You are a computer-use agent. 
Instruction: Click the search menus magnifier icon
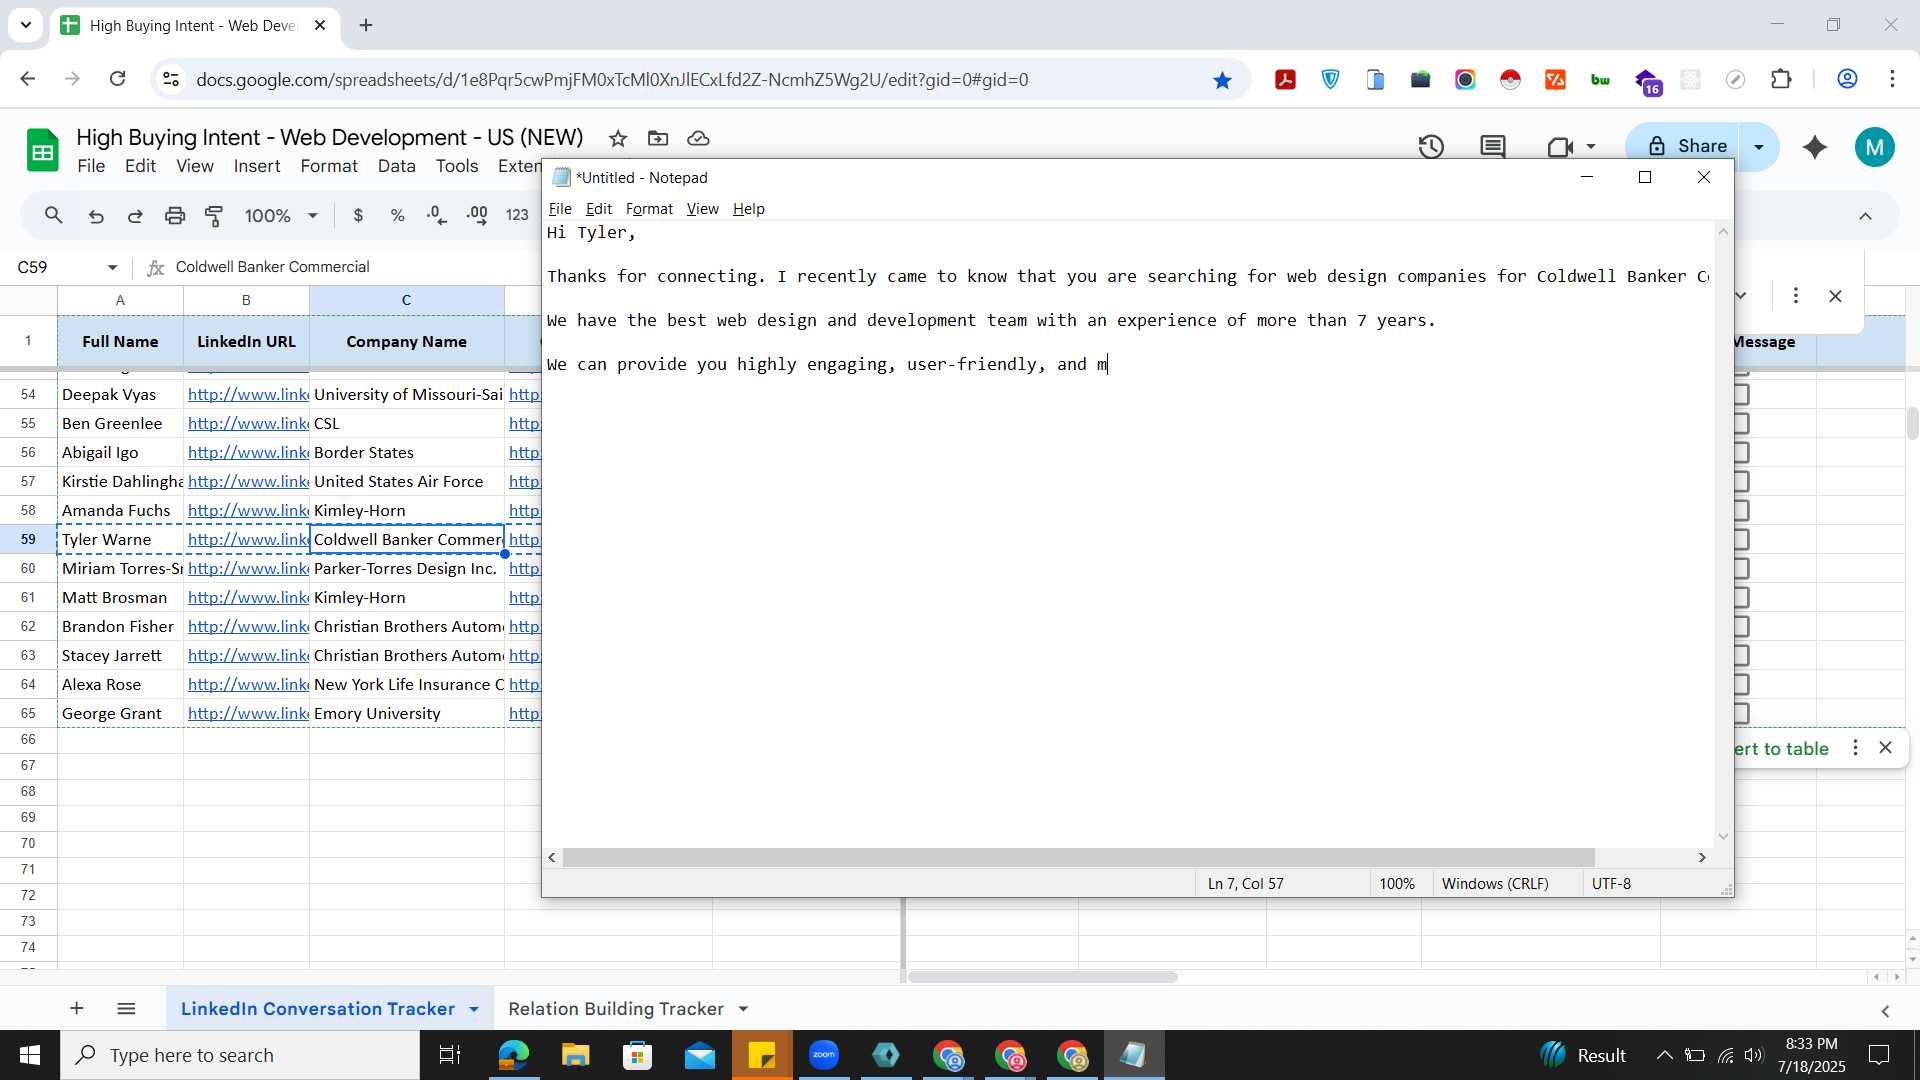[54, 215]
